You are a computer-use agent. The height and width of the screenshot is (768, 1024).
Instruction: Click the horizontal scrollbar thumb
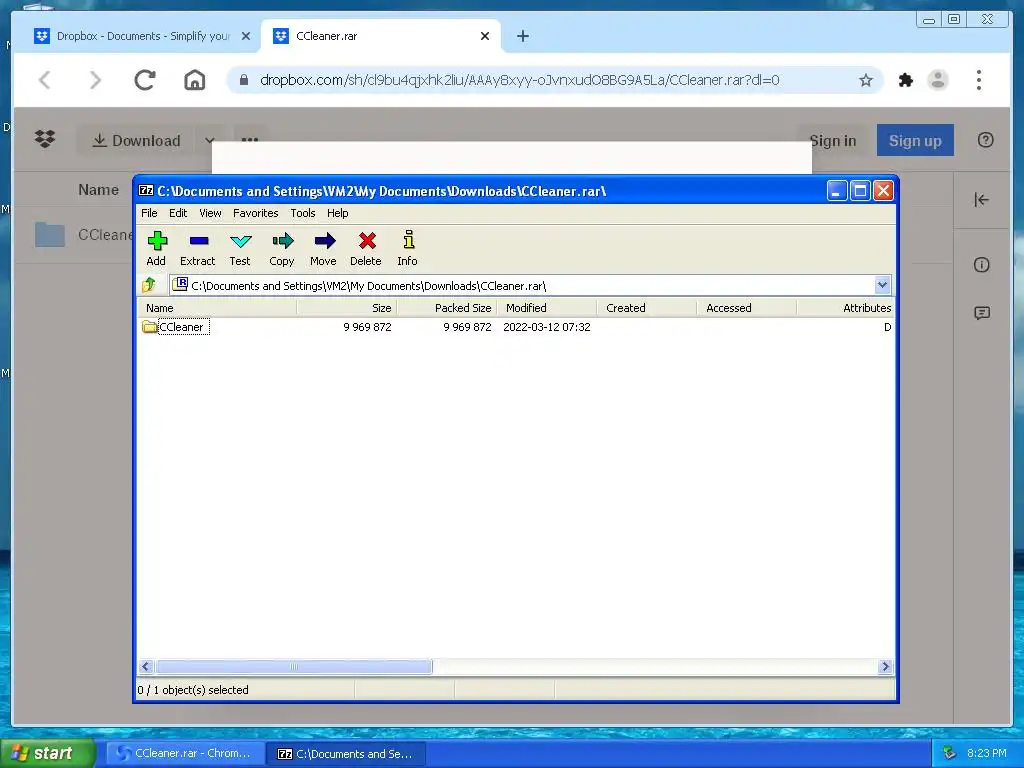pyautogui.click(x=293, y=667)
